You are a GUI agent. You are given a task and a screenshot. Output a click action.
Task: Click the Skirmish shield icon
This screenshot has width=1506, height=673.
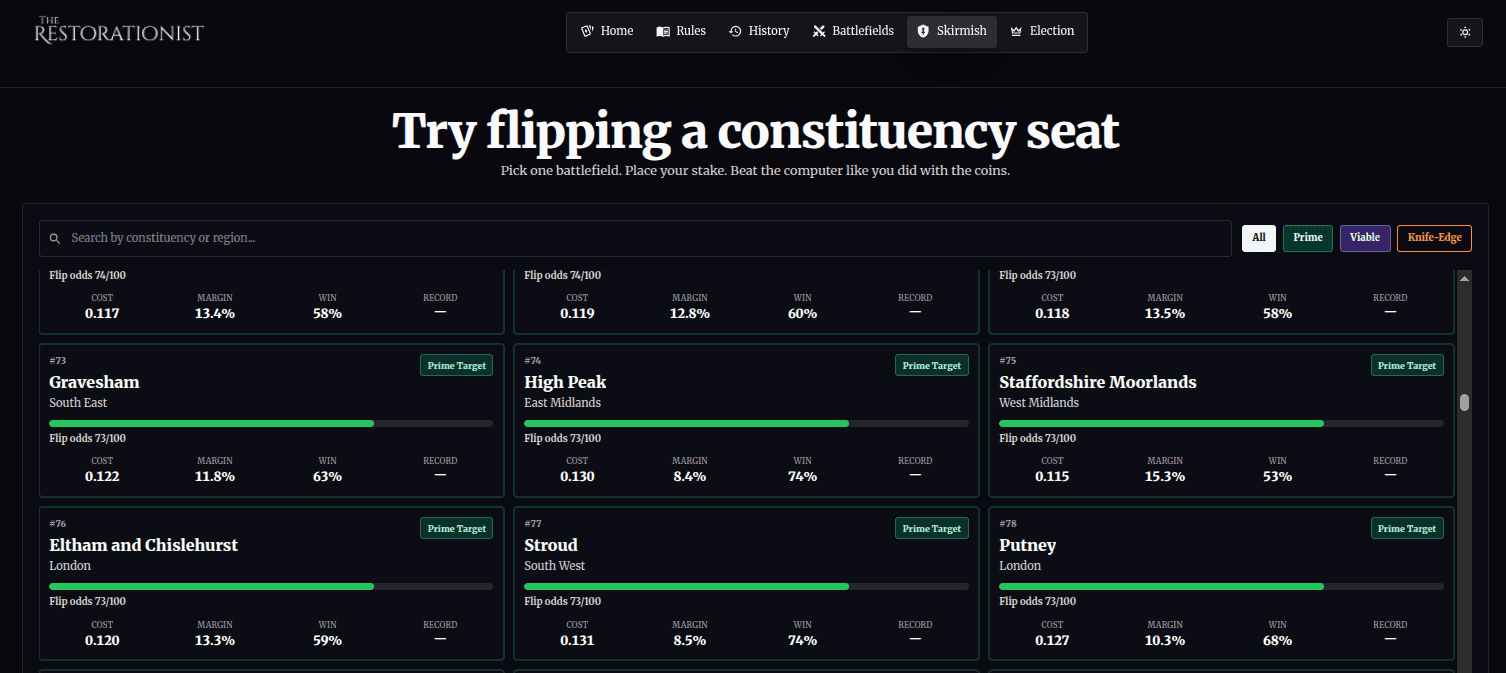point(923,31)
